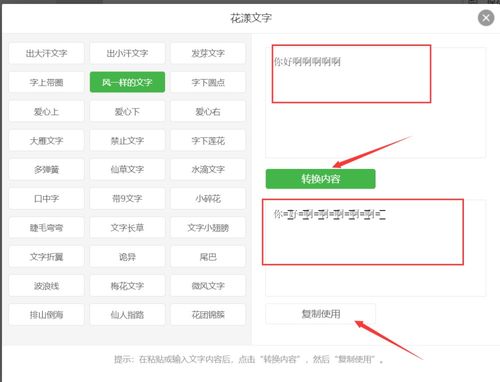Viewport: 500px width, 382px height.
Task: Choose the 禁止文字 style
Action: 127,140
